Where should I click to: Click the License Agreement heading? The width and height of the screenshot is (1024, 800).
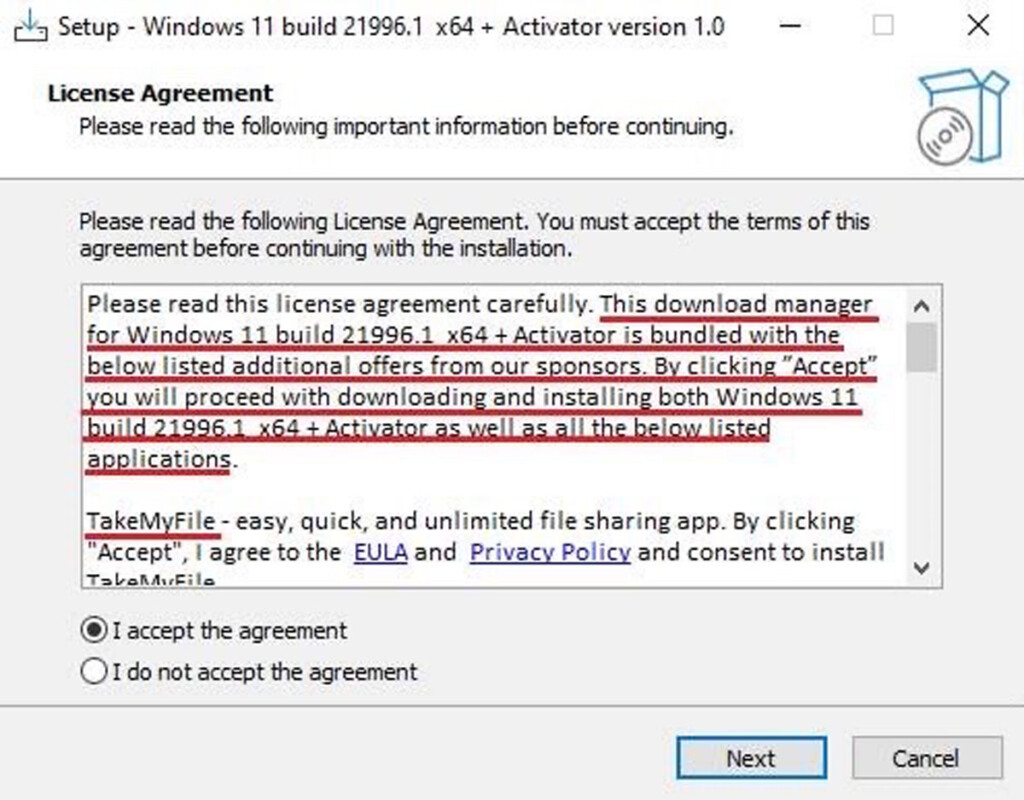point(159,92)
